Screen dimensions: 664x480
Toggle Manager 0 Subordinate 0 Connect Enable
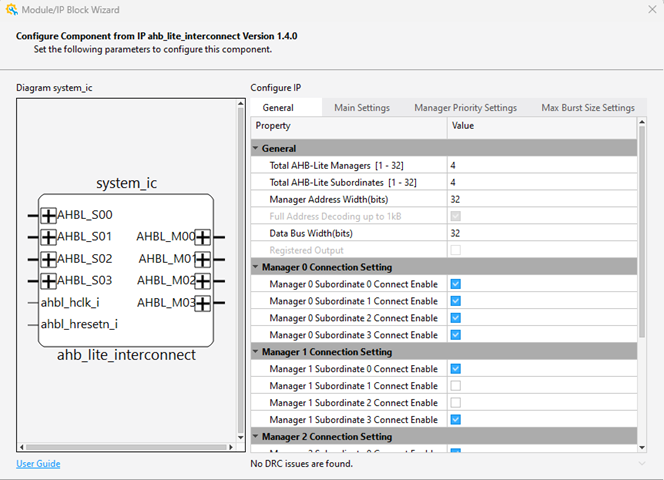pyautogui.click(x=456, y=284)
